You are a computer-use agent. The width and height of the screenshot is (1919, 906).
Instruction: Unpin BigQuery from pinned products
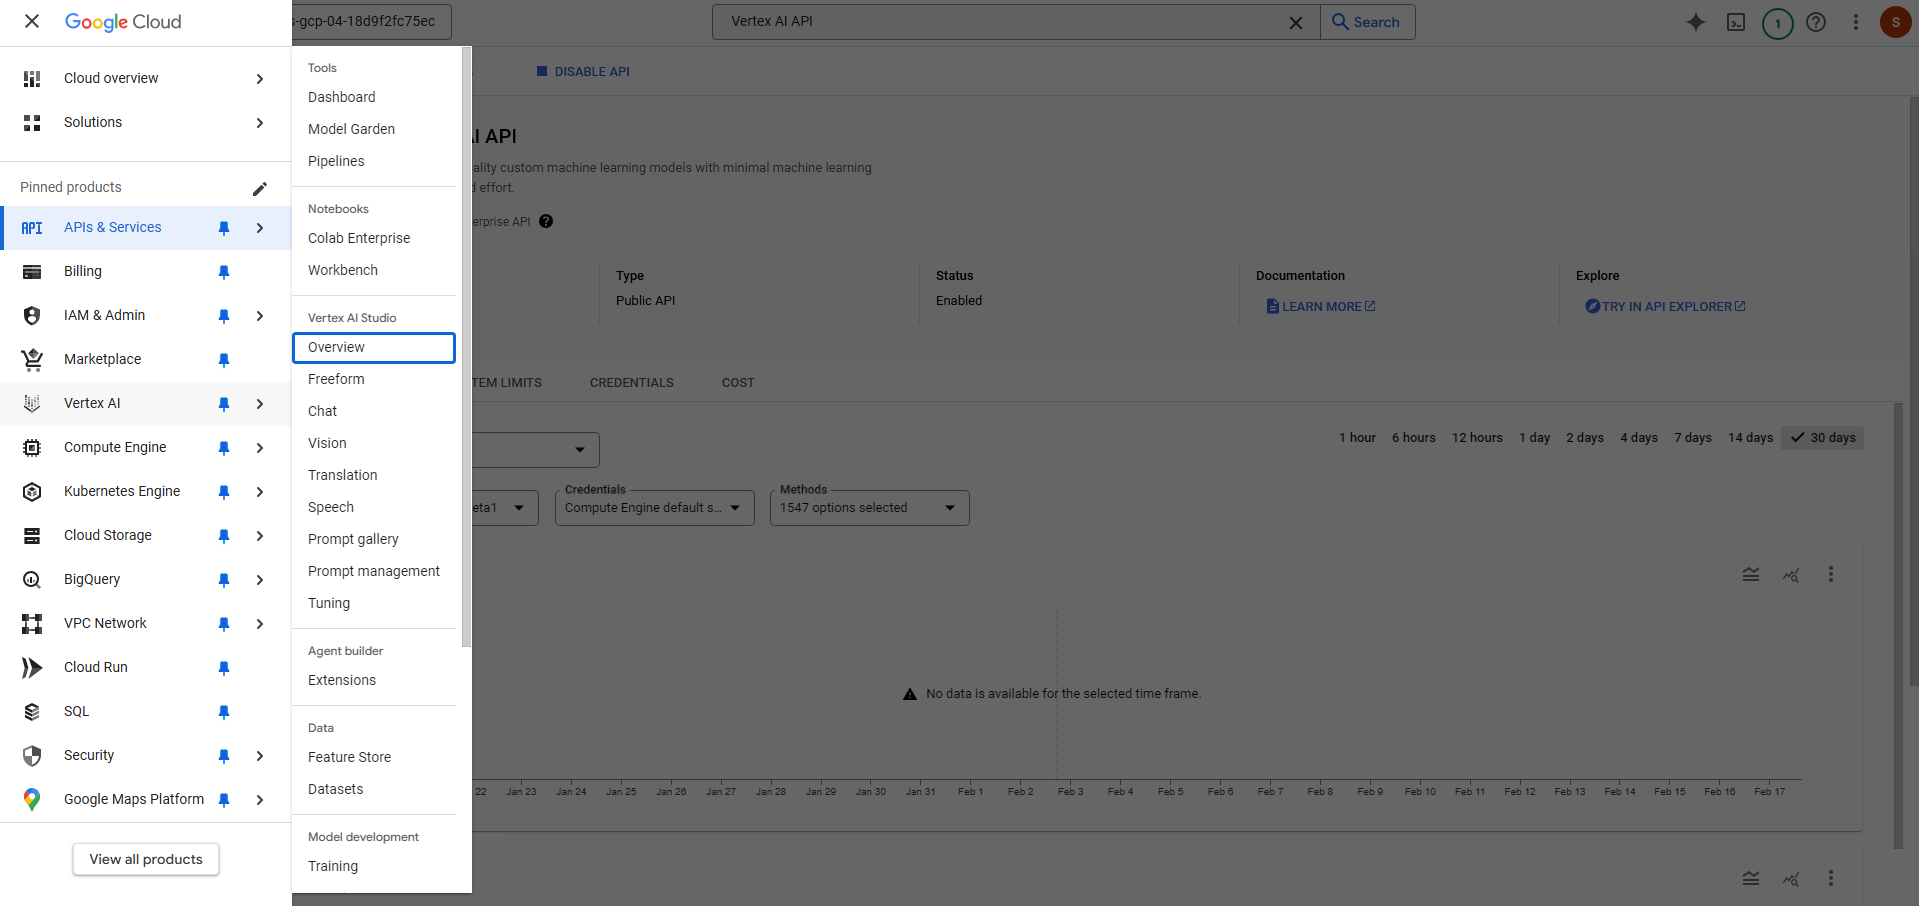click(224, 580)
